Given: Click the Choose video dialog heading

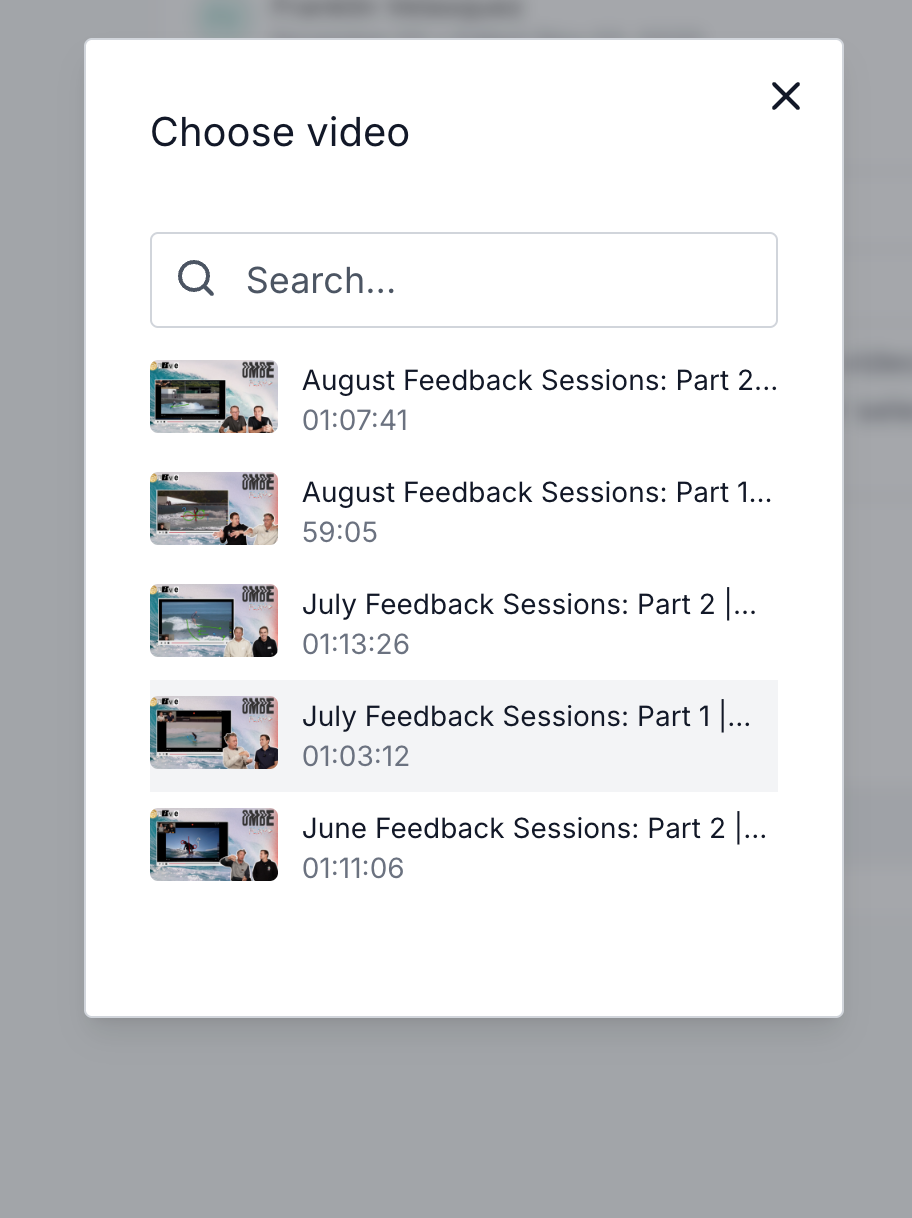Looking at the screenshot, I should click(280, 132).
